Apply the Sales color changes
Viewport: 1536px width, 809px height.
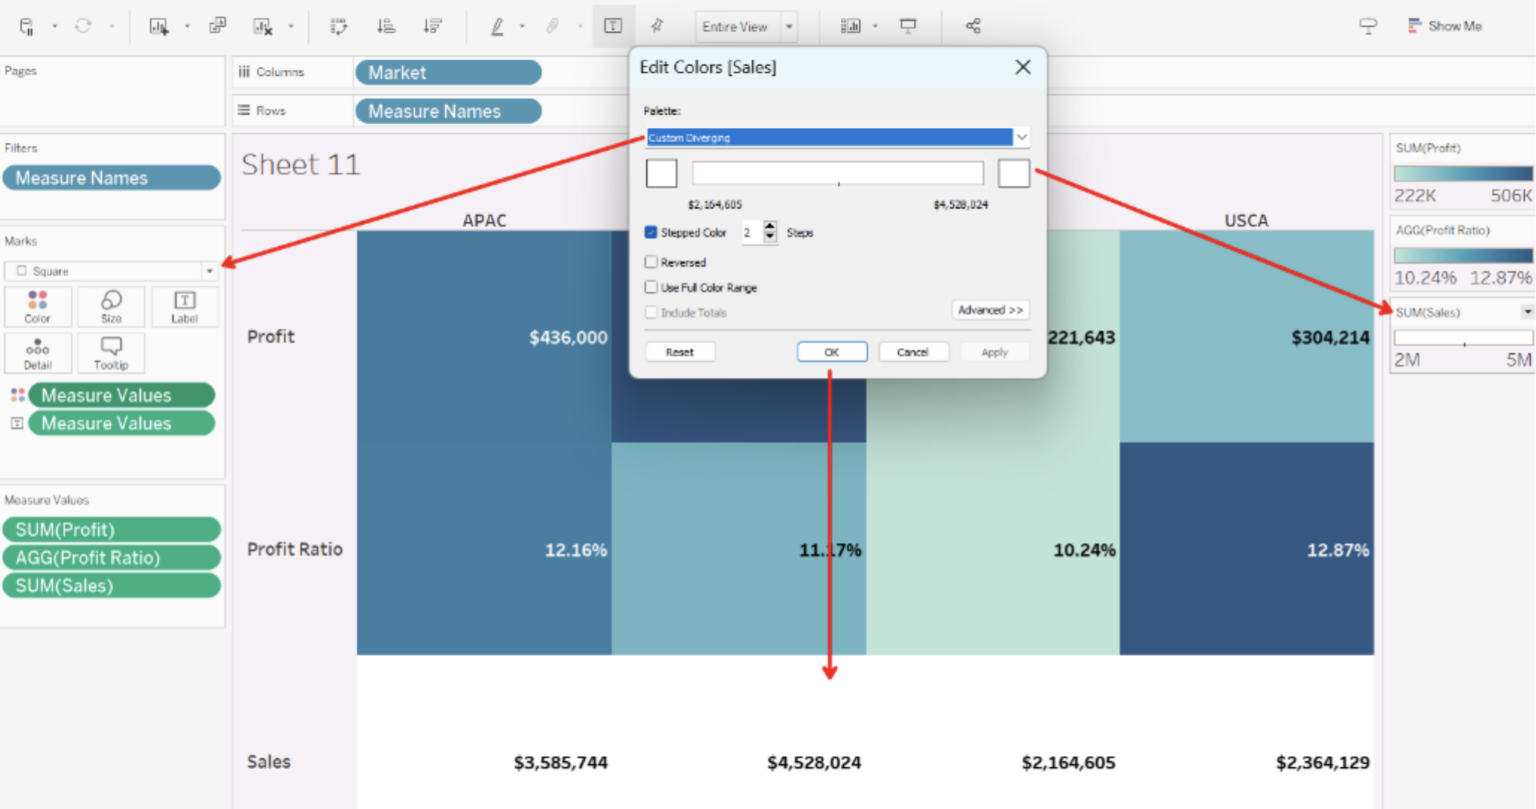point(994,351)
